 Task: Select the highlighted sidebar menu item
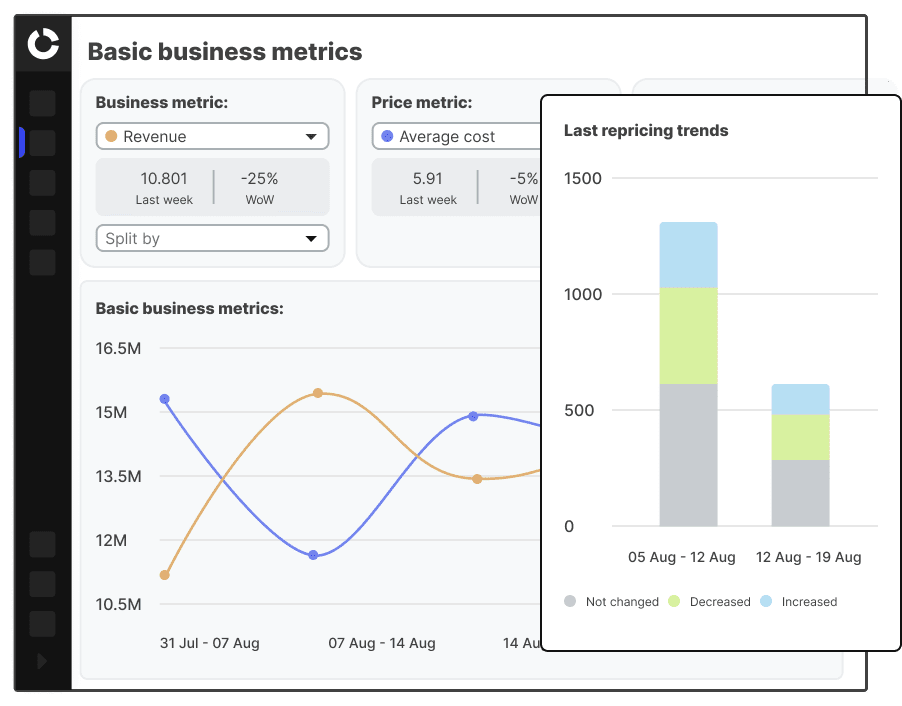point(42,143)
